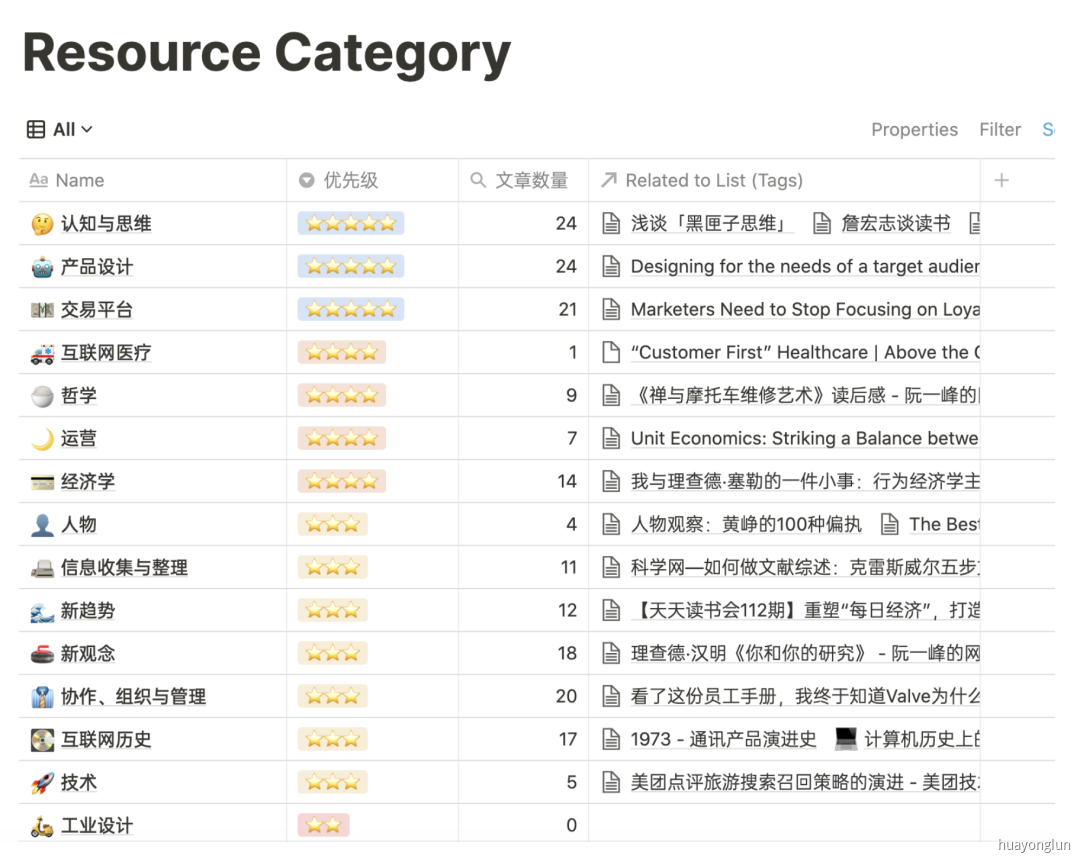The width and height of the screenshot is (1080, 862).
Task: Open the 认知与思维 page
Action: 106,224
